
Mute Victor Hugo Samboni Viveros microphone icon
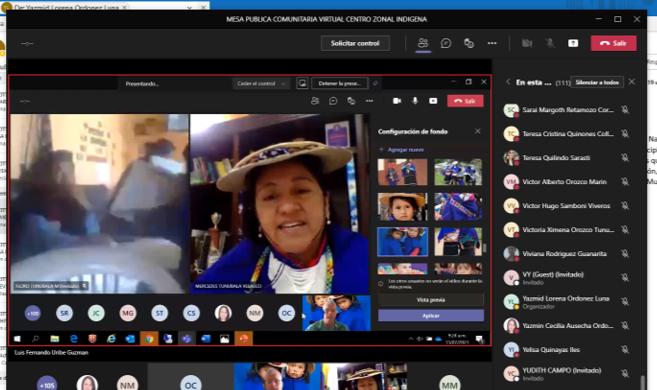[625, 206]
